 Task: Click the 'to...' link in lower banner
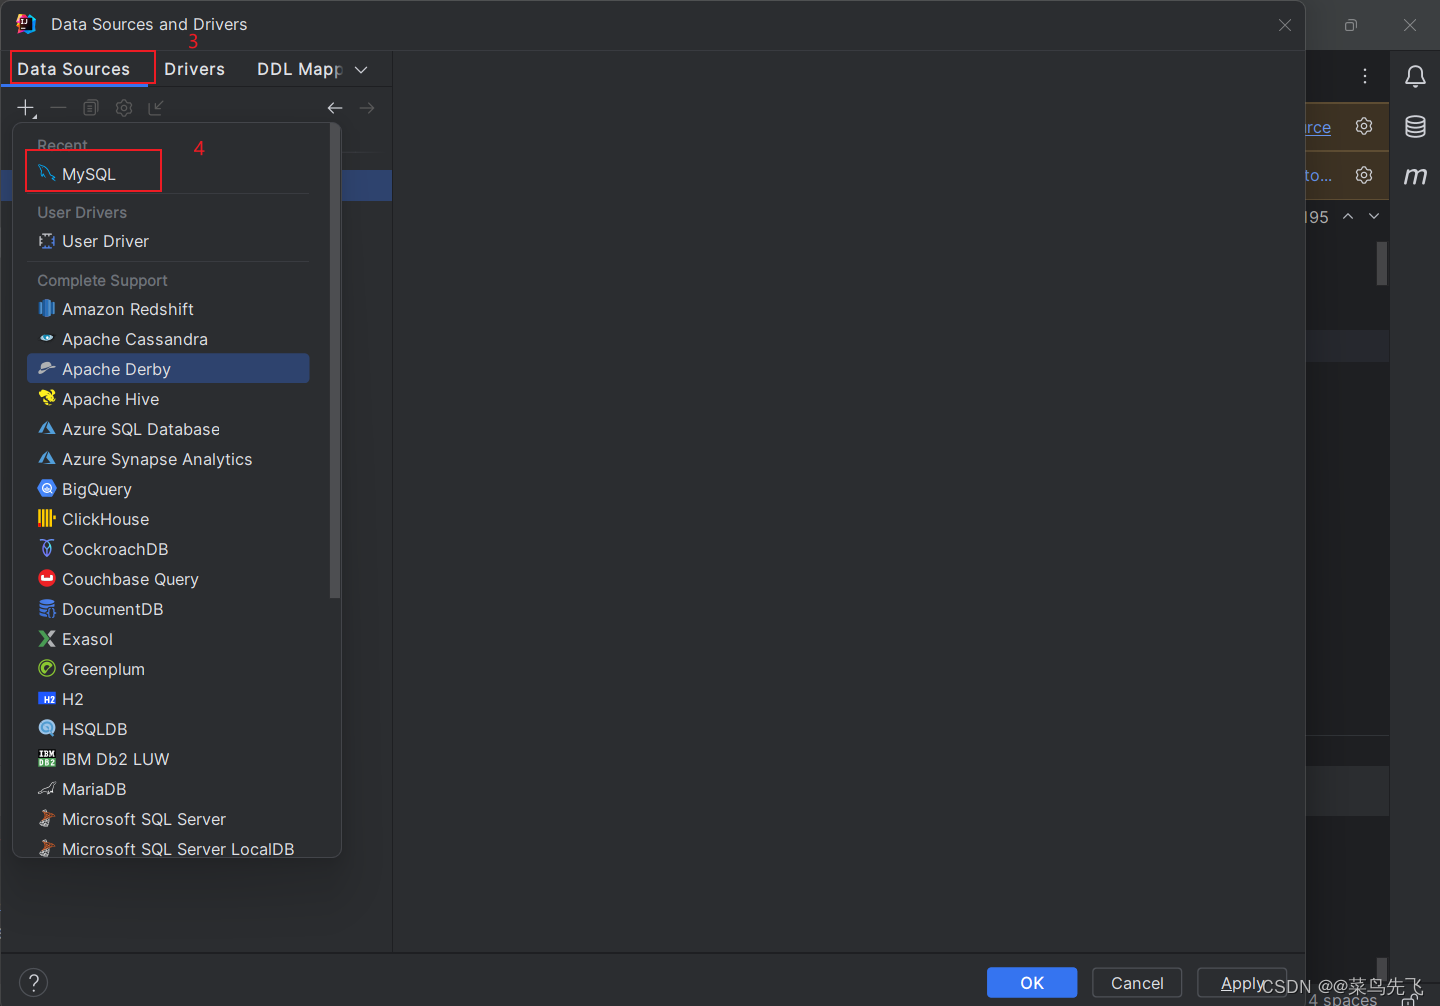[1319, 175]
